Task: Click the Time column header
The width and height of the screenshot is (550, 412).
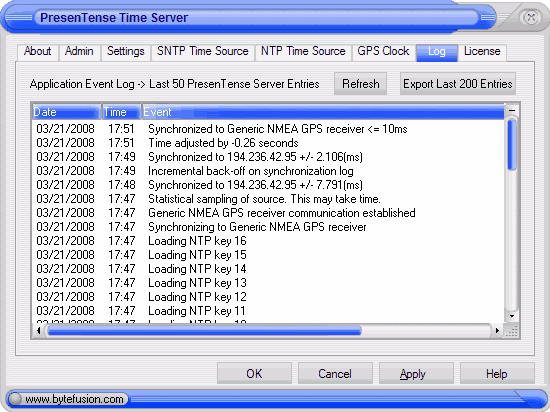Action: 122,112
